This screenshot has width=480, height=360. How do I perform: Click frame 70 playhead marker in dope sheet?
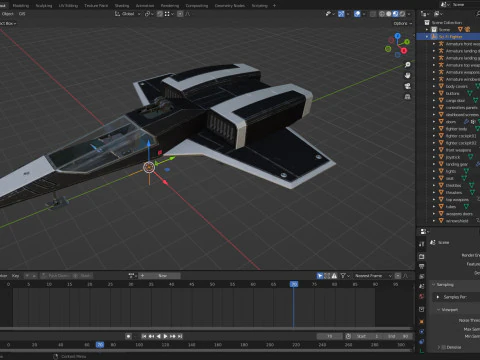pyautogui.click(x=294, y=284)
